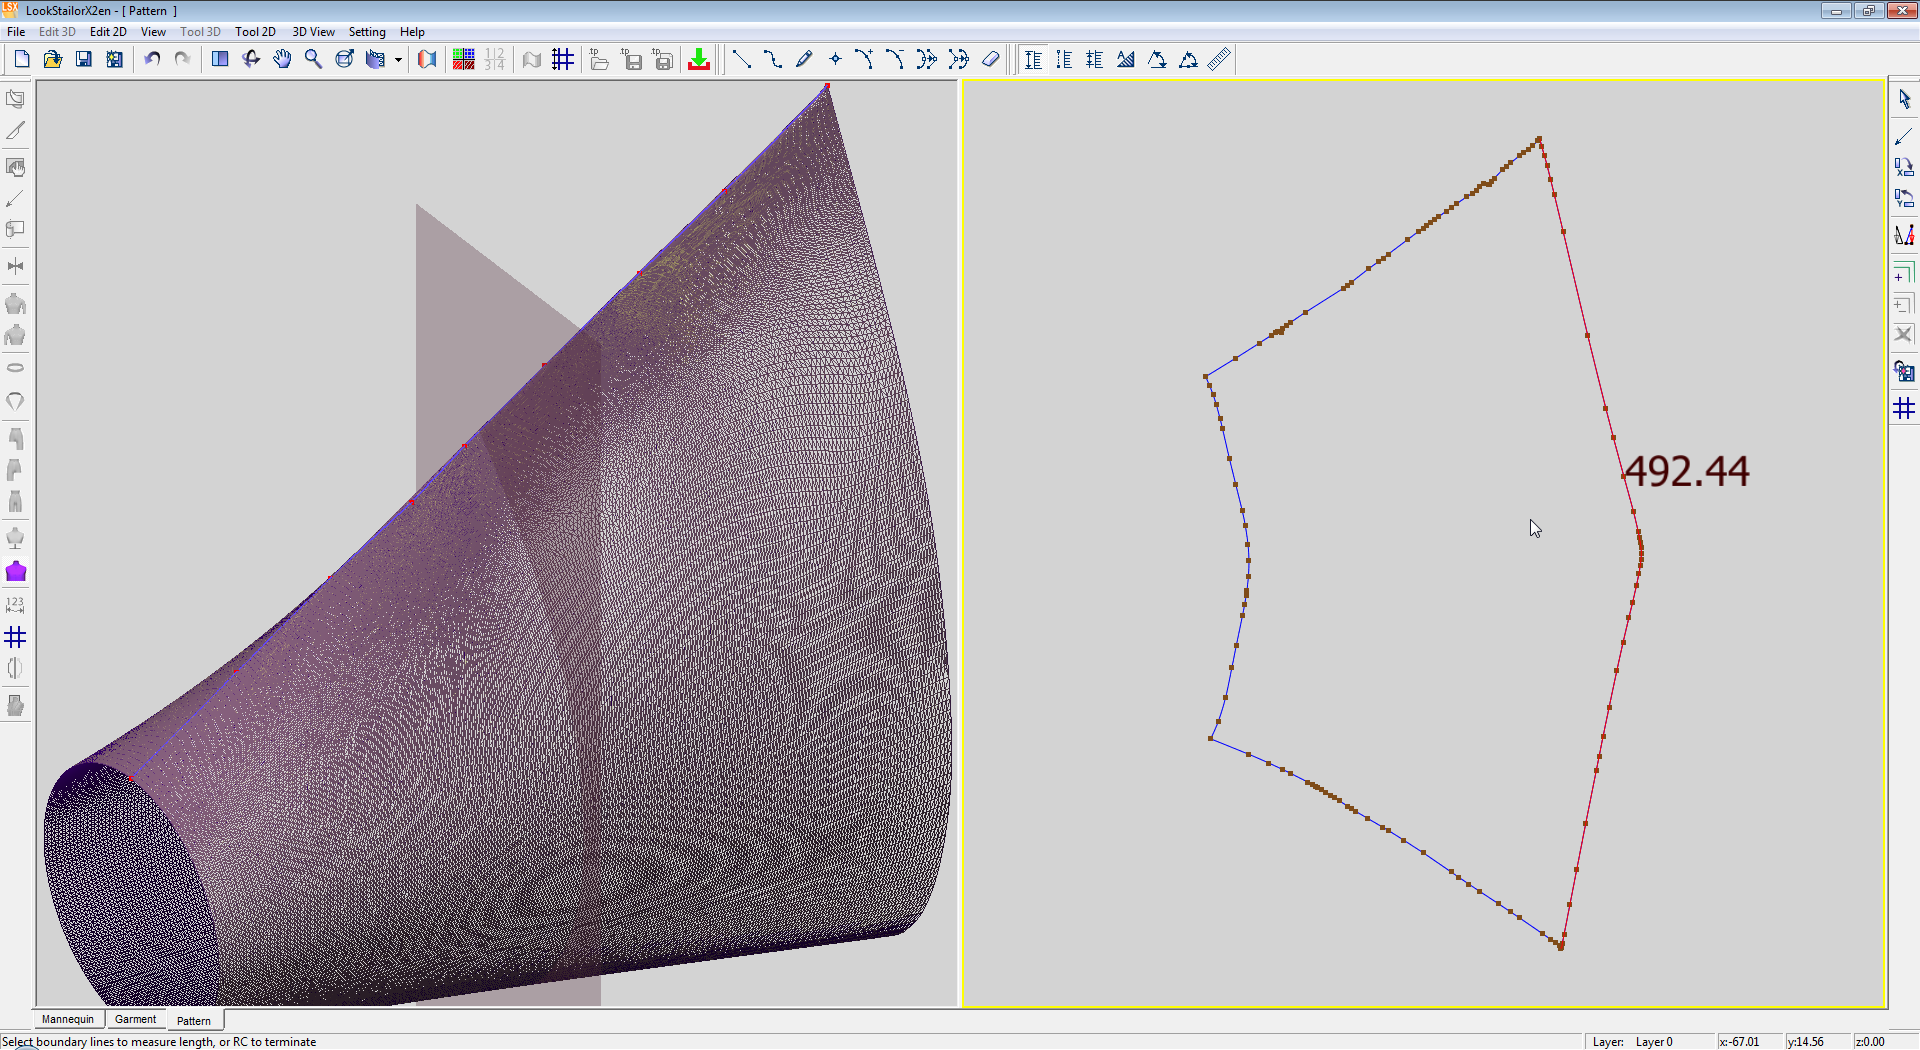Select the Pan hand tool
Image resolution: width=1920 pixels, height=1050 pixels.
coord(282,60)
